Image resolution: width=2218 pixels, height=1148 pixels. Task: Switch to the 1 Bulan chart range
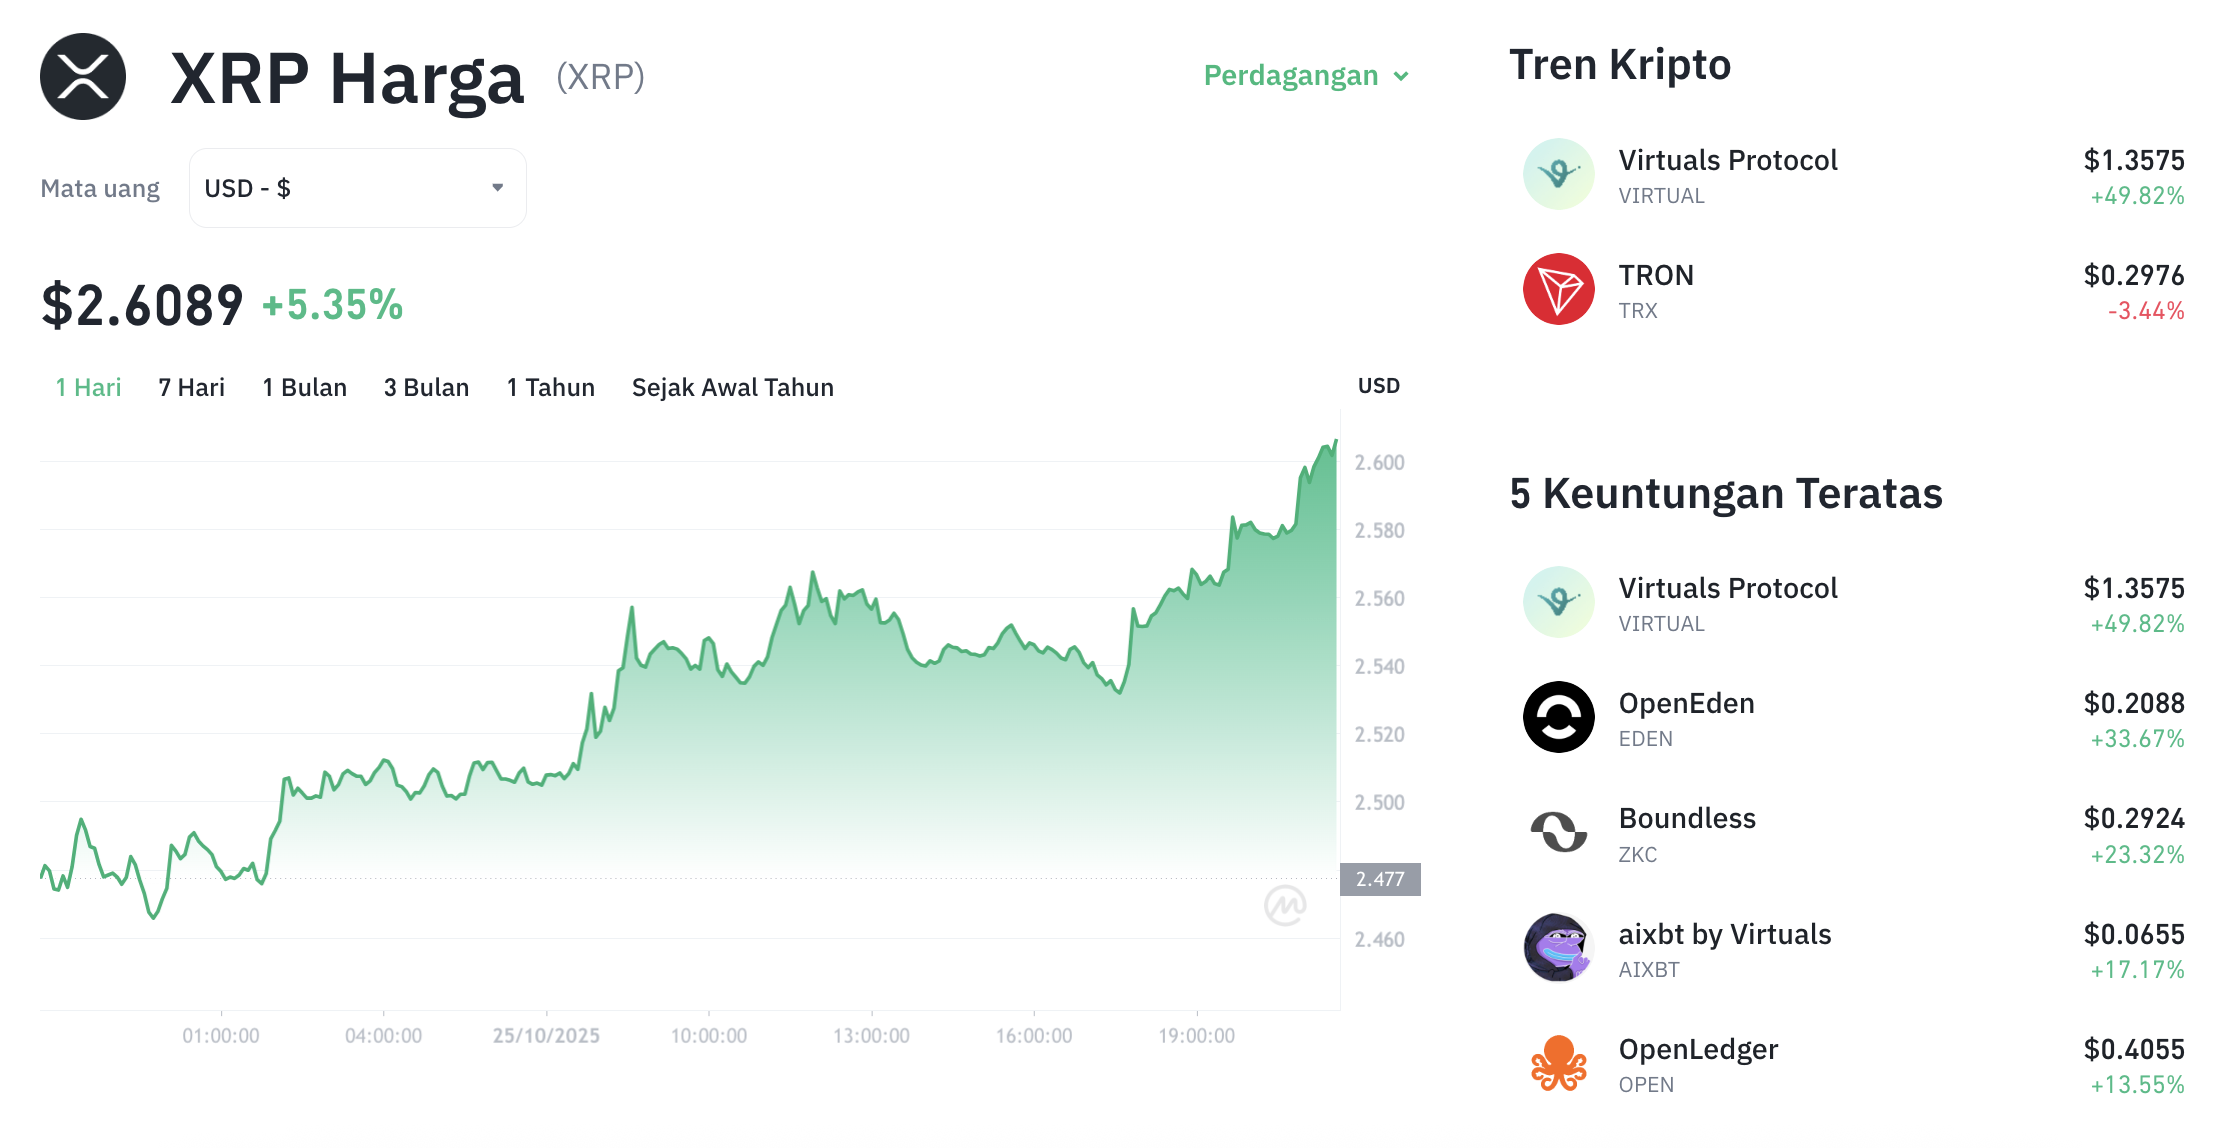304,387
